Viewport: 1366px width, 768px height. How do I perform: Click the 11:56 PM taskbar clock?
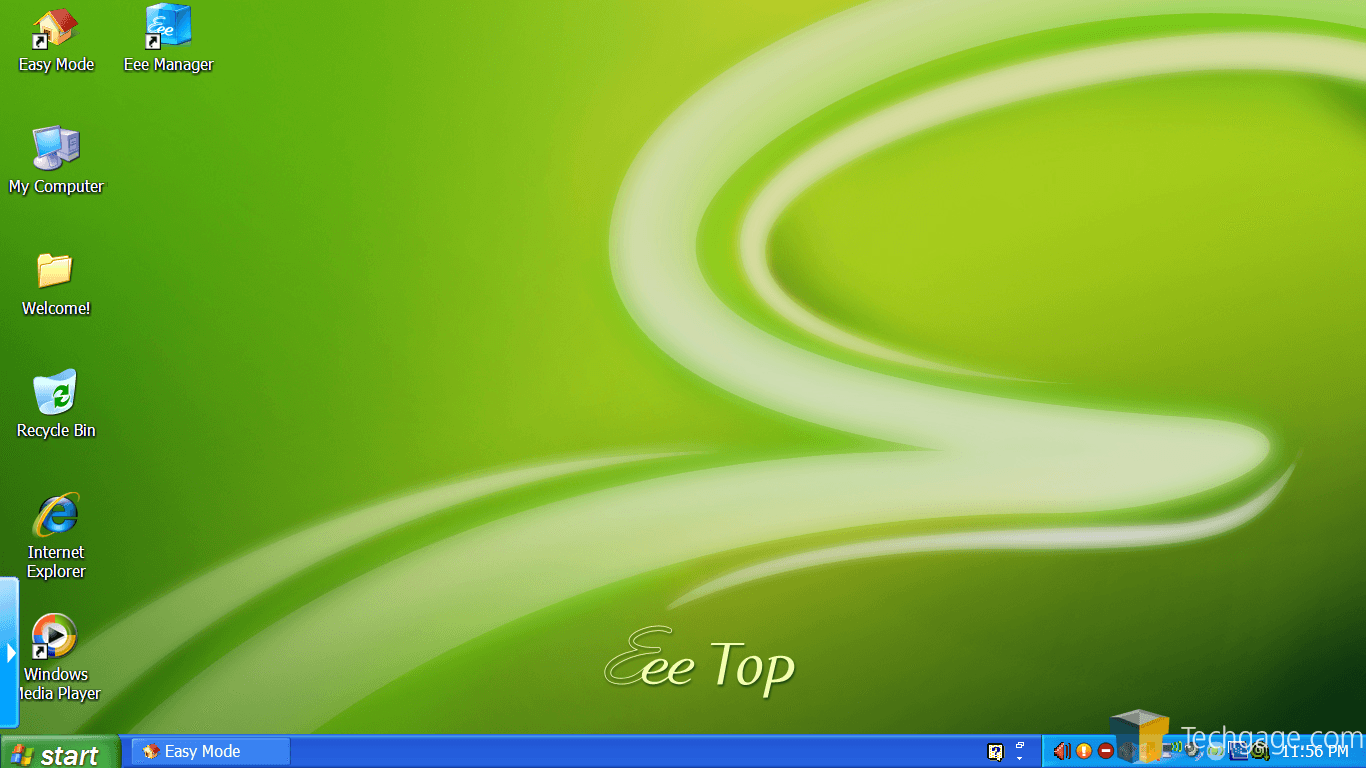(x=1316, y=751)
